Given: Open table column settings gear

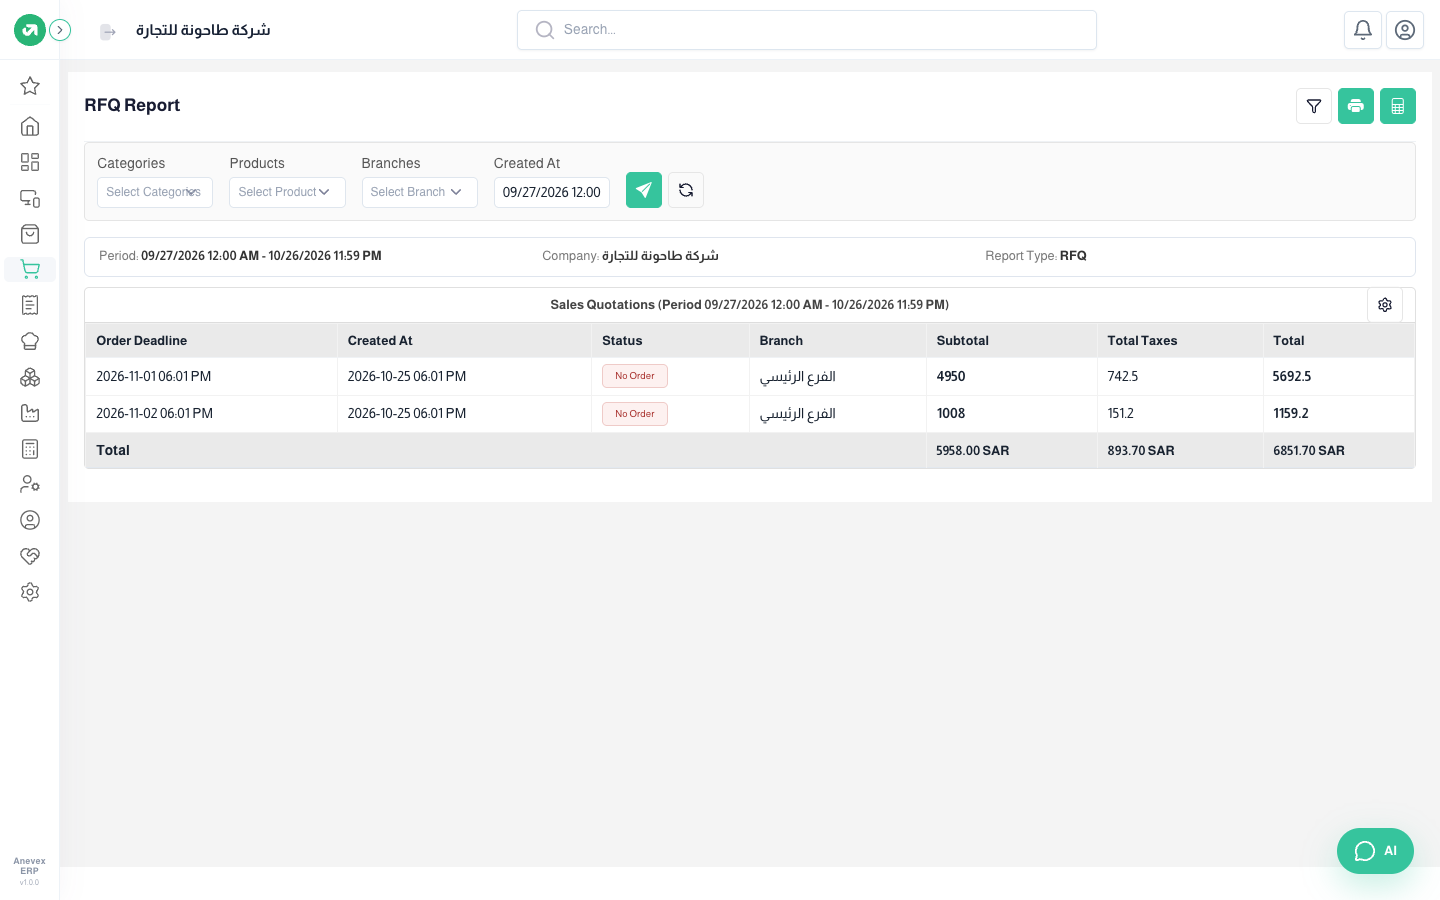Looking at the screenshot, I should 1385,305.
